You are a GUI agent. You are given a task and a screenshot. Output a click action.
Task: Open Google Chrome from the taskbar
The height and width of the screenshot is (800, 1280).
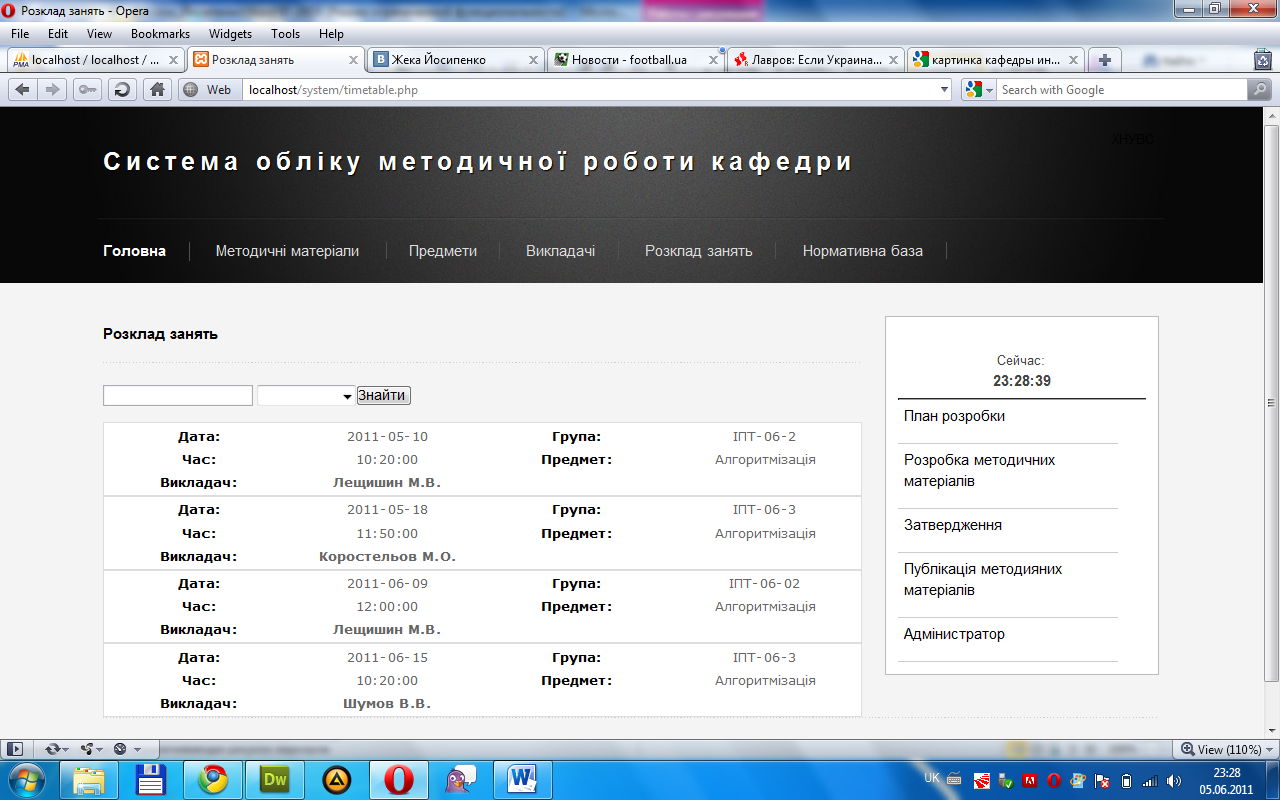(212, 778)
